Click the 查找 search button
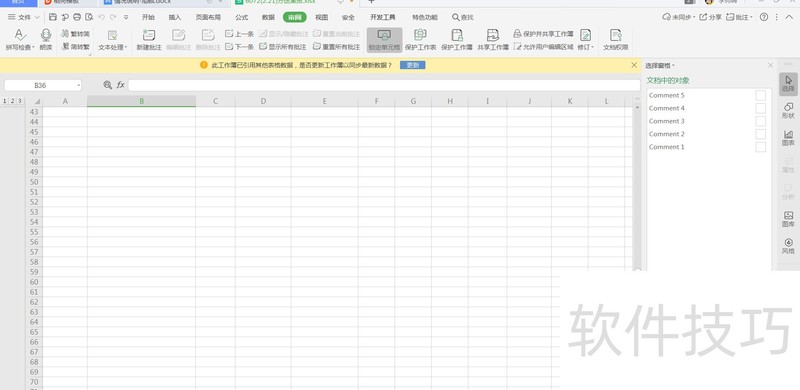This screenshot has height=390, width=800. (x=463, y=17)
